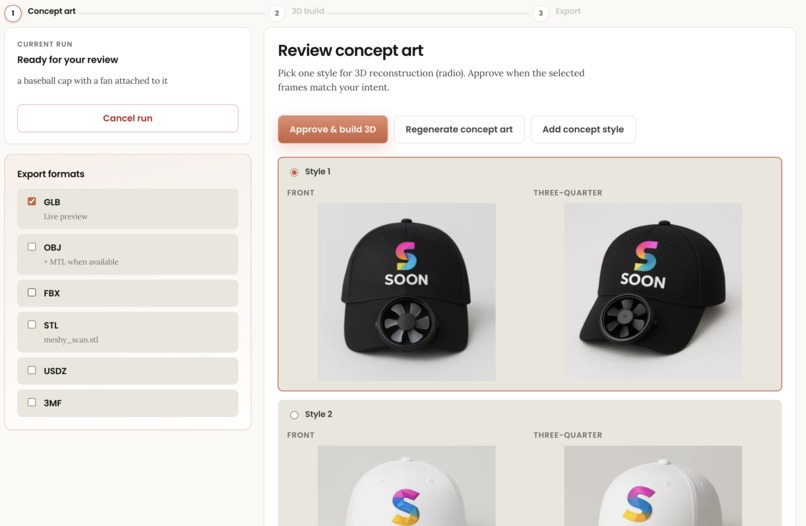Tick the FBX export checkbox
Viewport: 806px width, 526px height.
pyautogui.click(x=32, y=293)
